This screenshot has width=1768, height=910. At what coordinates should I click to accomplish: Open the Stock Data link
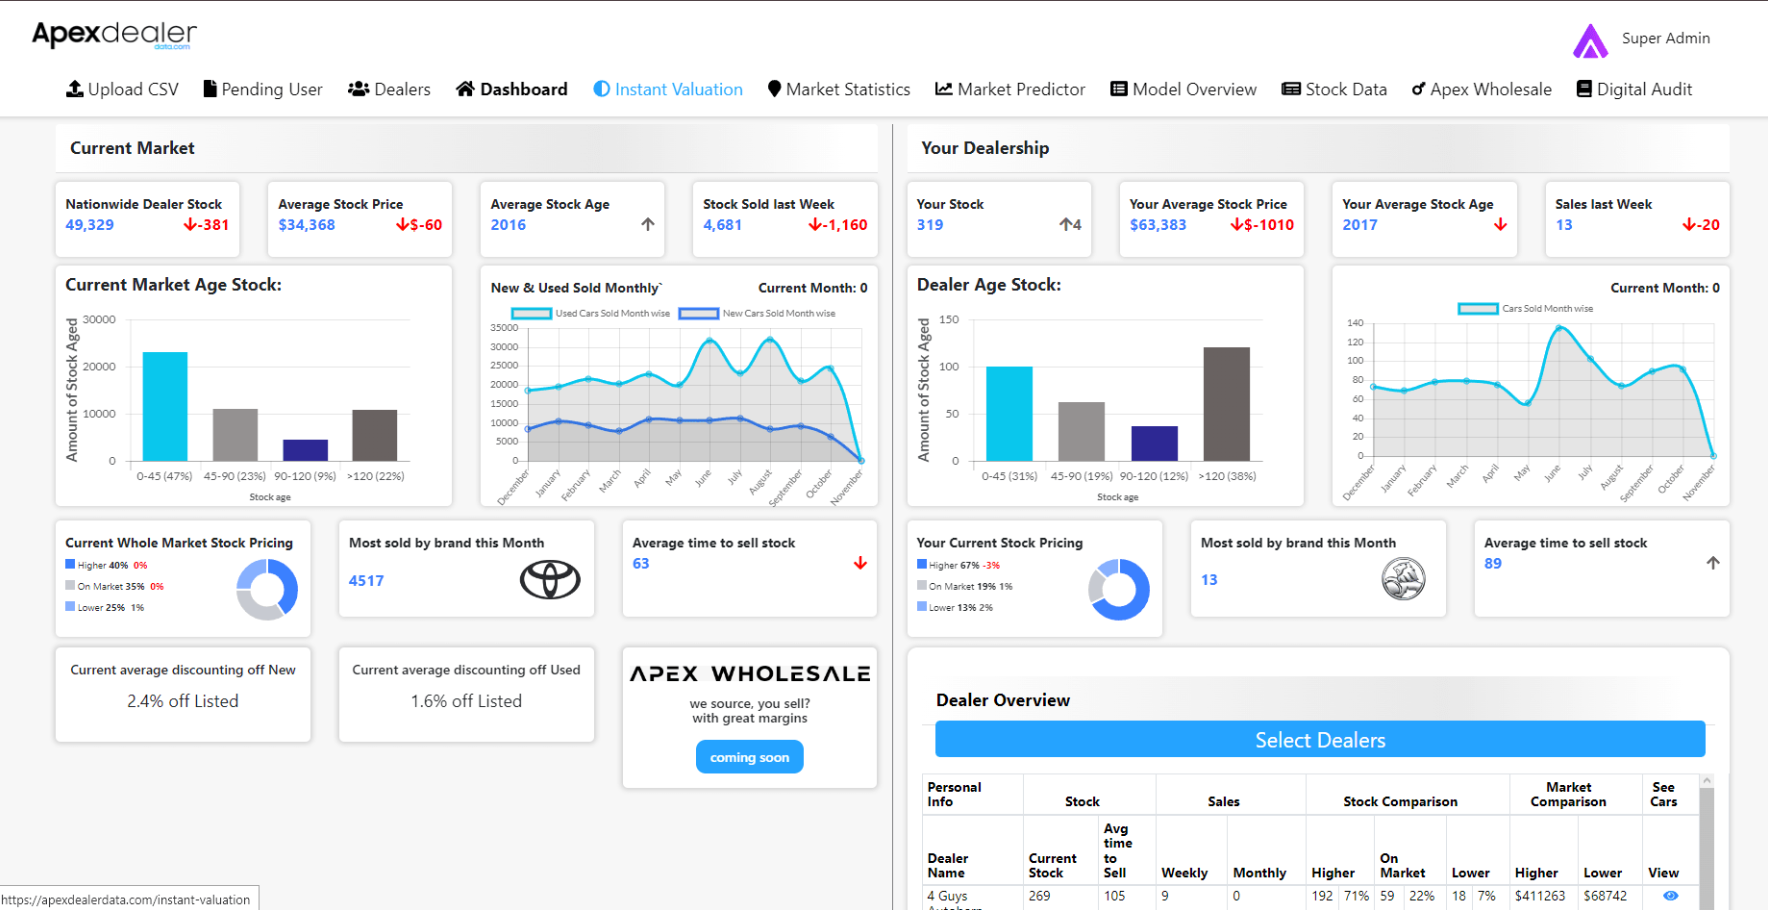point(1334,89)
